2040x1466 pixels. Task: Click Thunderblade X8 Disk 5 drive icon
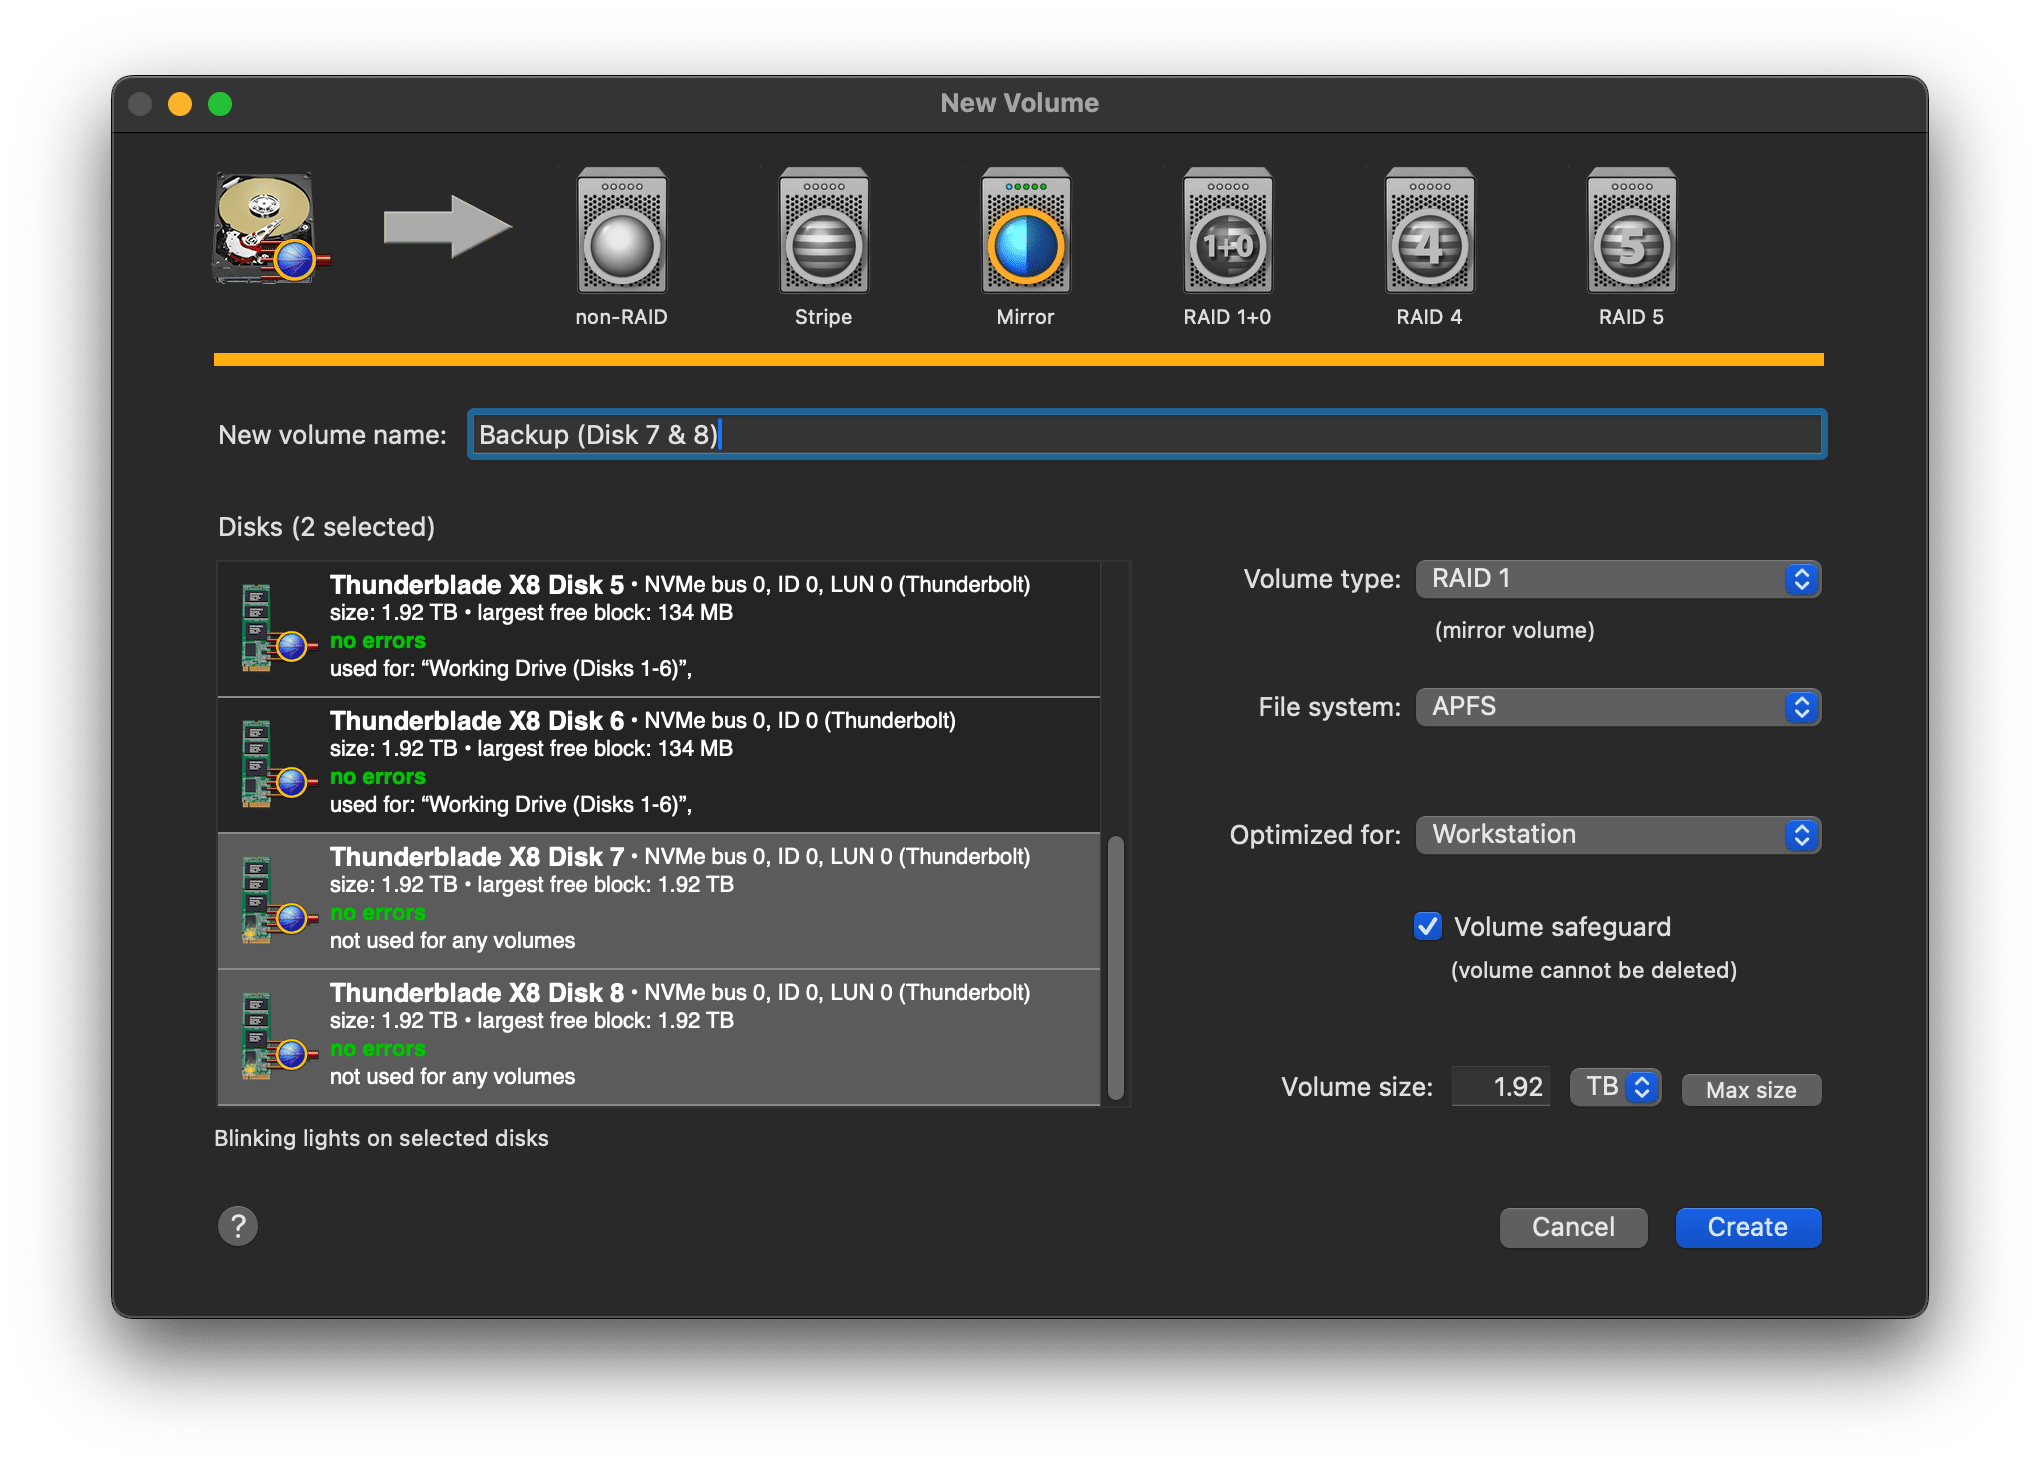[x=270, y=628]
